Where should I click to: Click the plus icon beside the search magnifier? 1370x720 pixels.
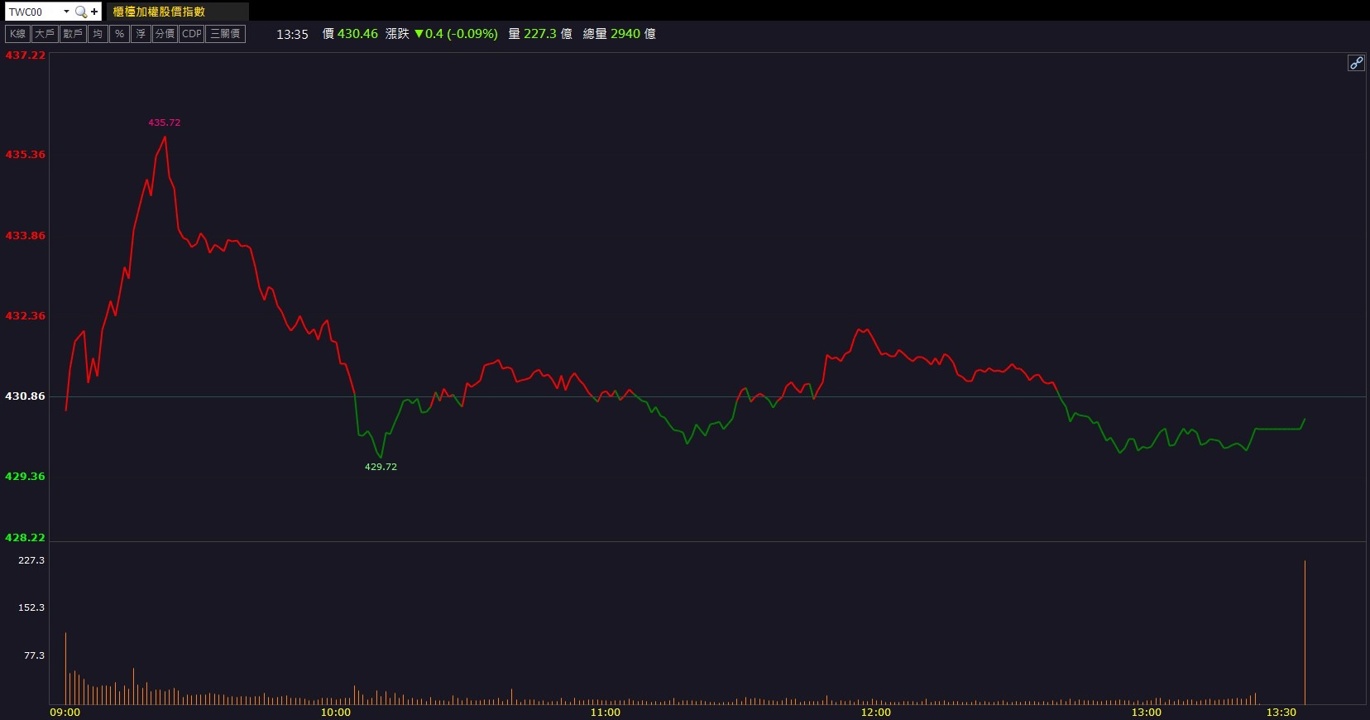(95, 12)
